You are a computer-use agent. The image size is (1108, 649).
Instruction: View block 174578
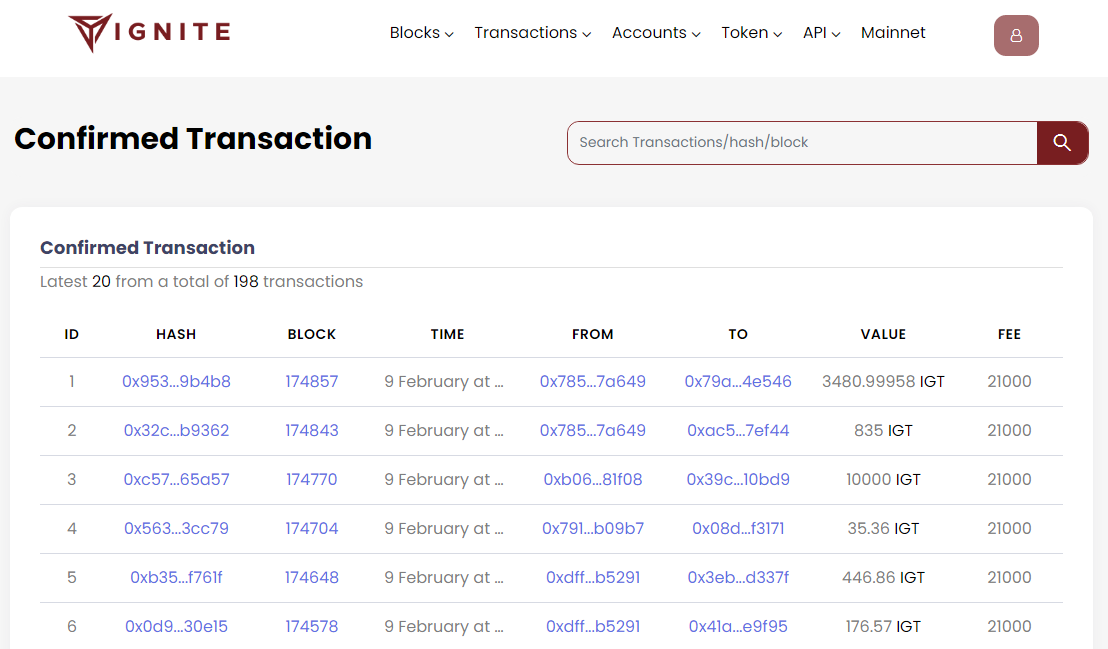point(312,626)
